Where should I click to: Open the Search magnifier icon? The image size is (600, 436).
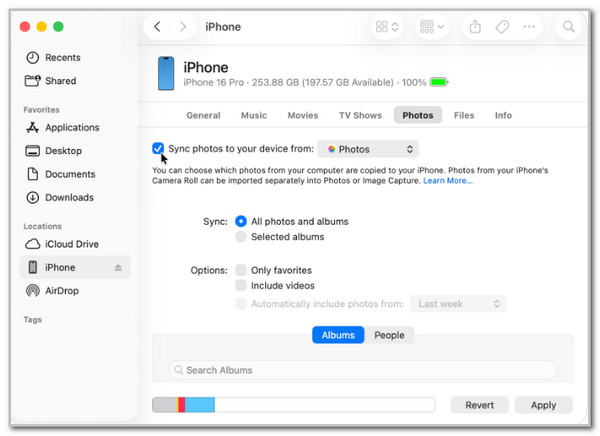pos(568,27)
